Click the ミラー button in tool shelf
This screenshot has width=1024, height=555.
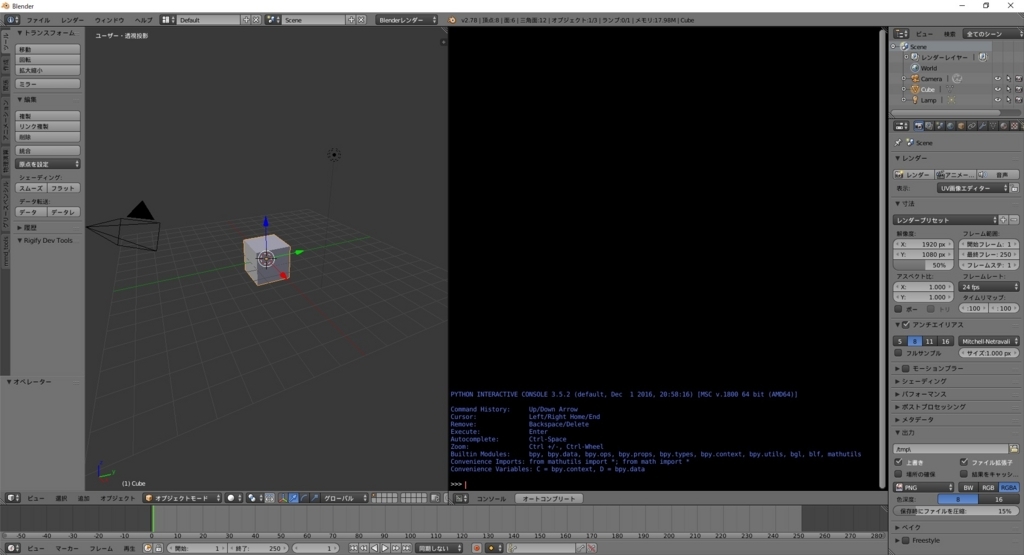click(48, 84)
